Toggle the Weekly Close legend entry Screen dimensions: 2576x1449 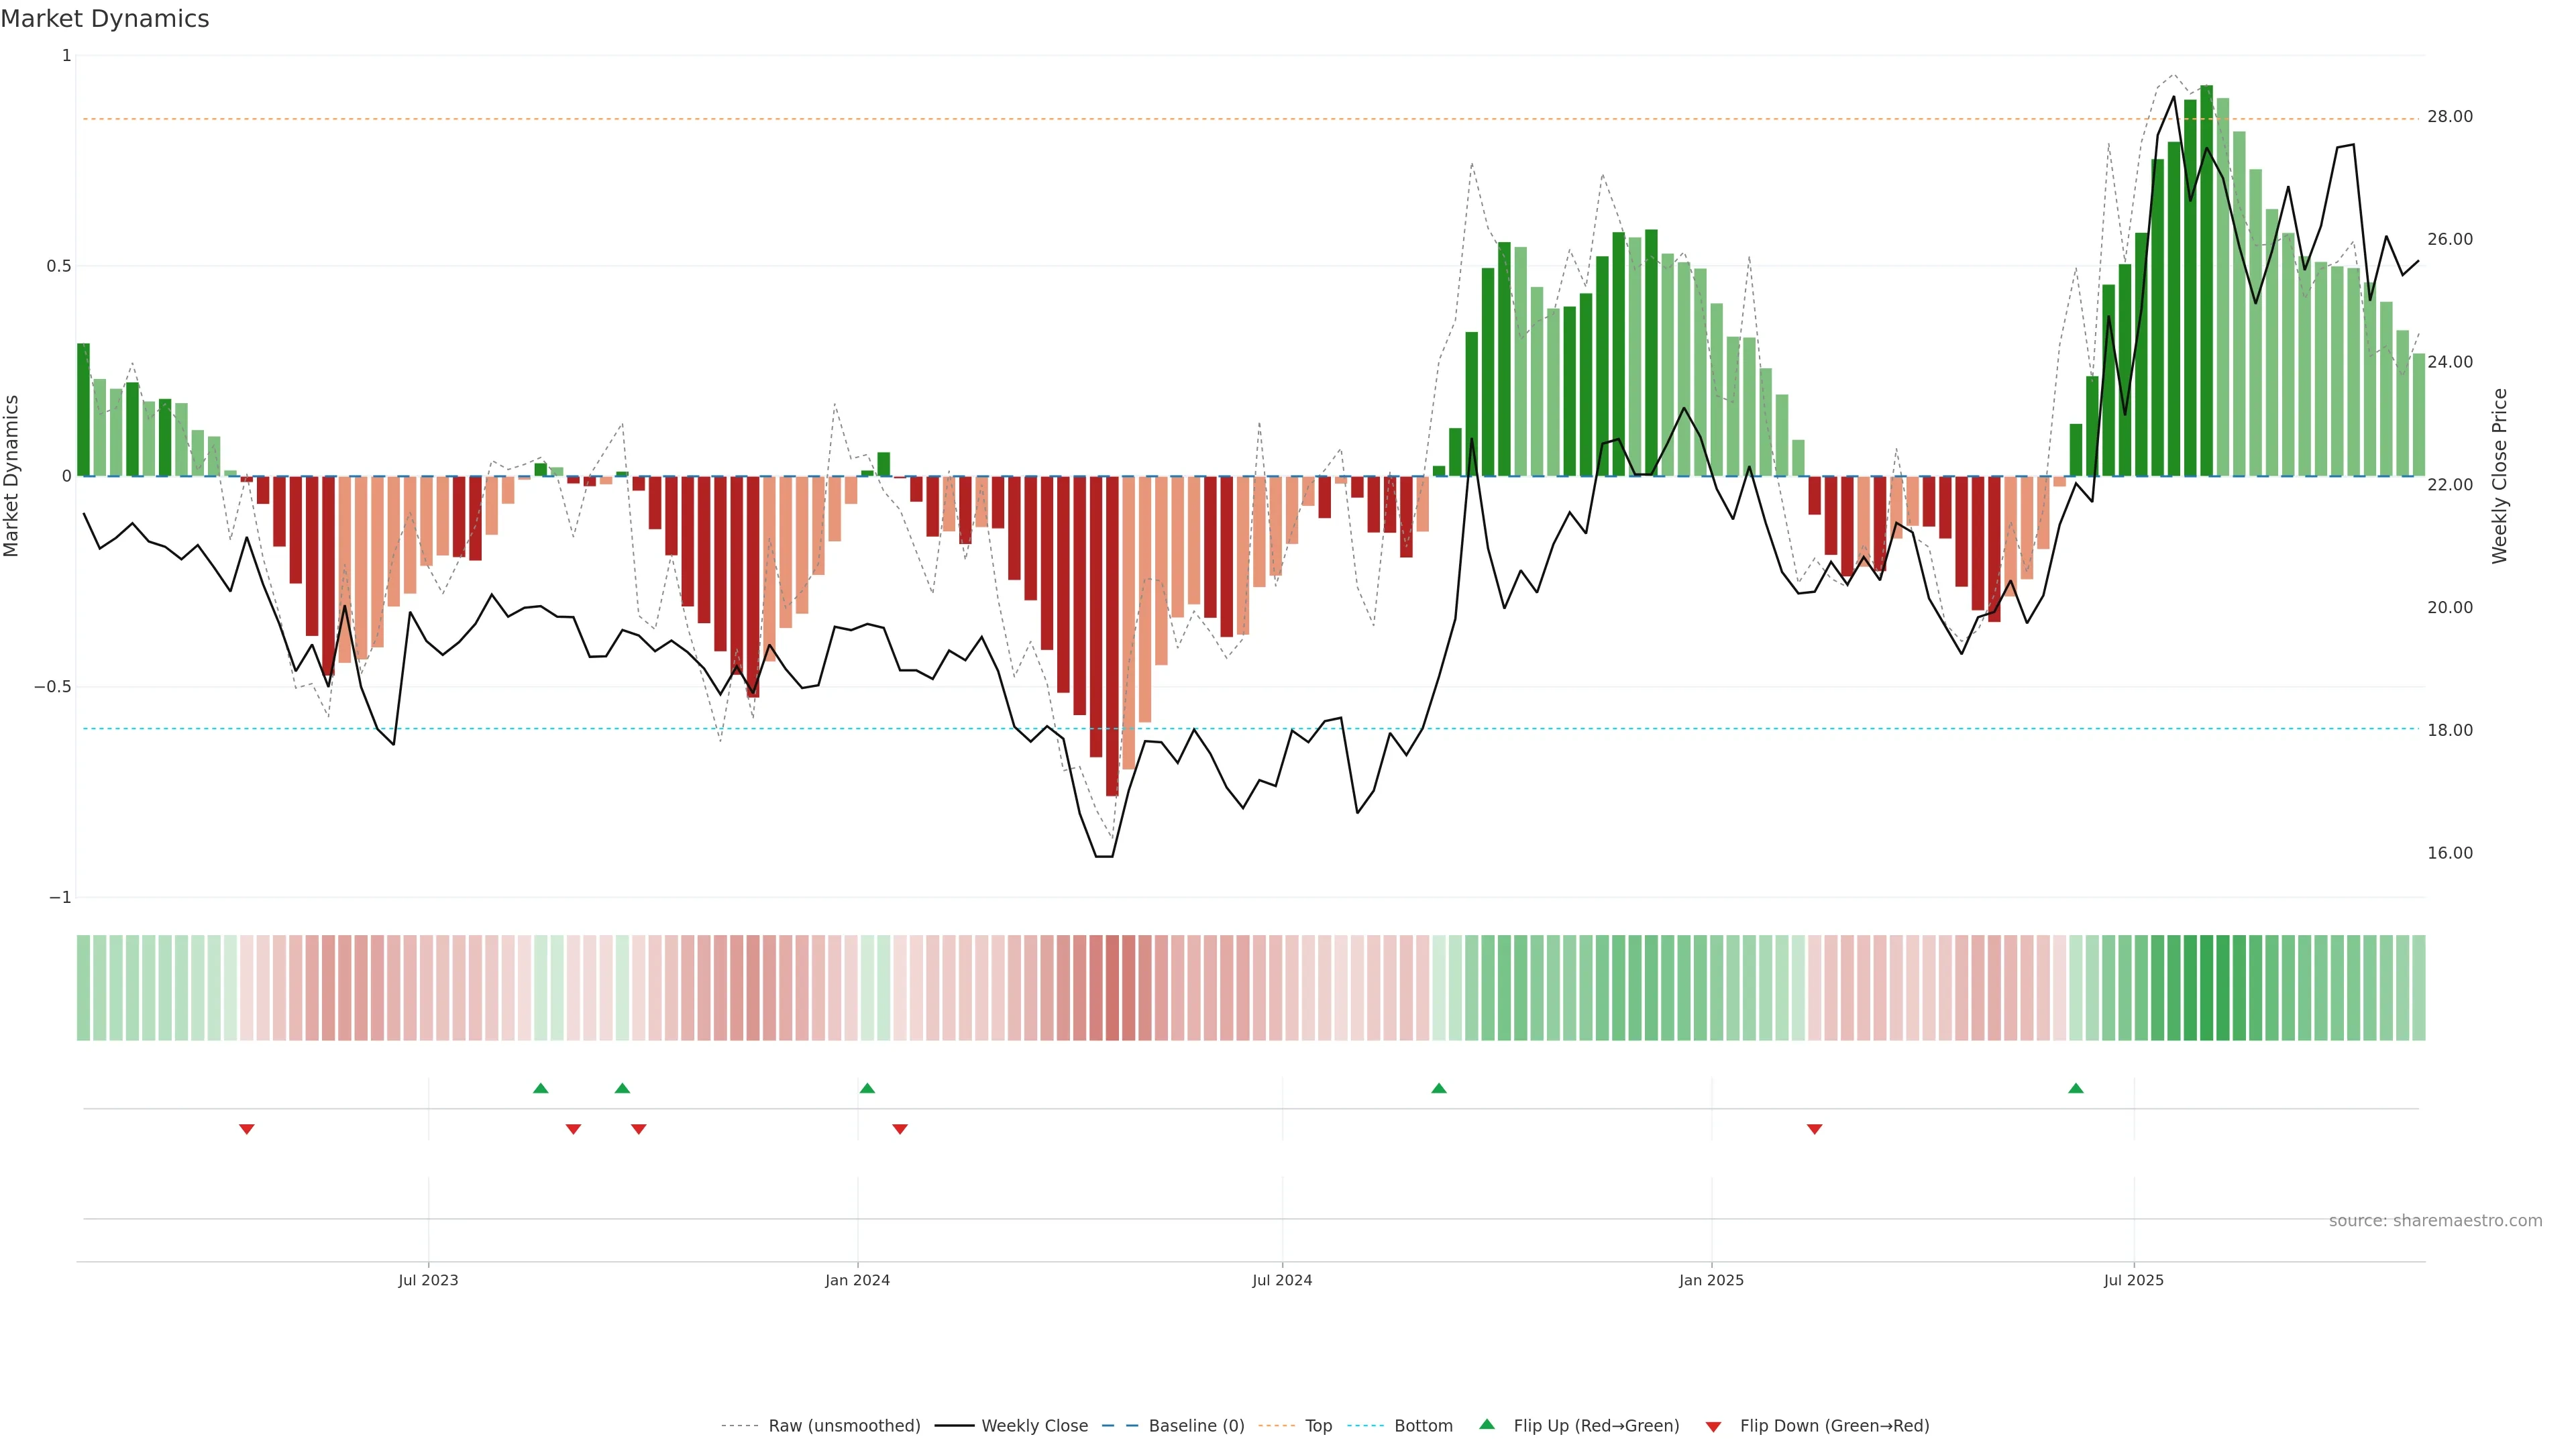coord(1034,1426)
